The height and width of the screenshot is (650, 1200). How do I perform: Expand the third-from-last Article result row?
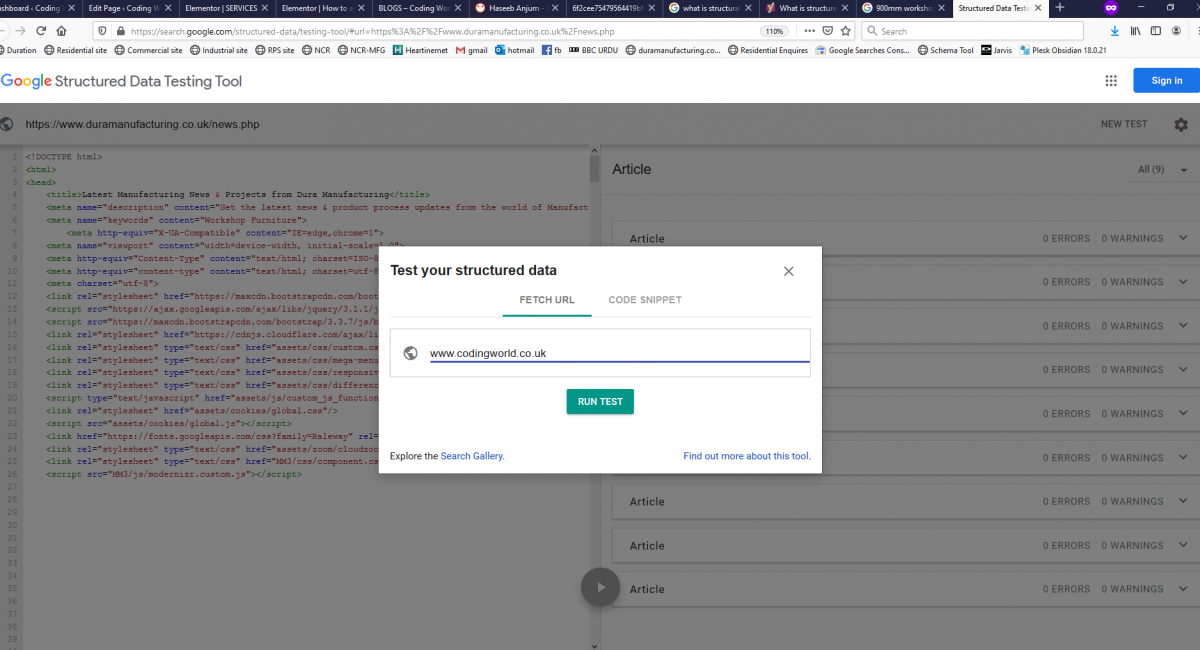click(x=1183, y=501)
